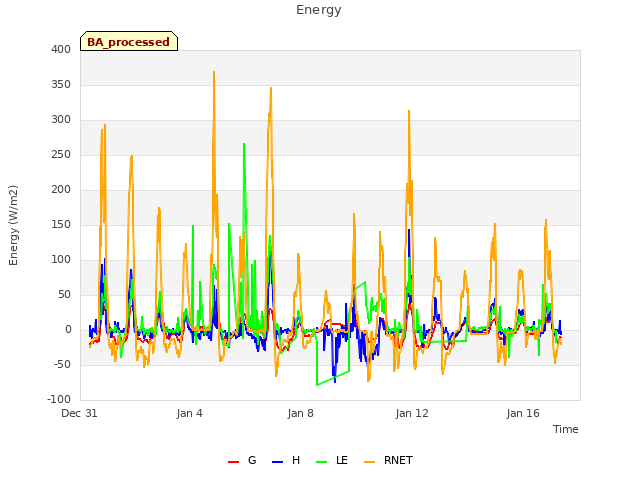The image size is (640, 480).
Task: Click the 400 y-axis tick label
Action: coord(61,49)
